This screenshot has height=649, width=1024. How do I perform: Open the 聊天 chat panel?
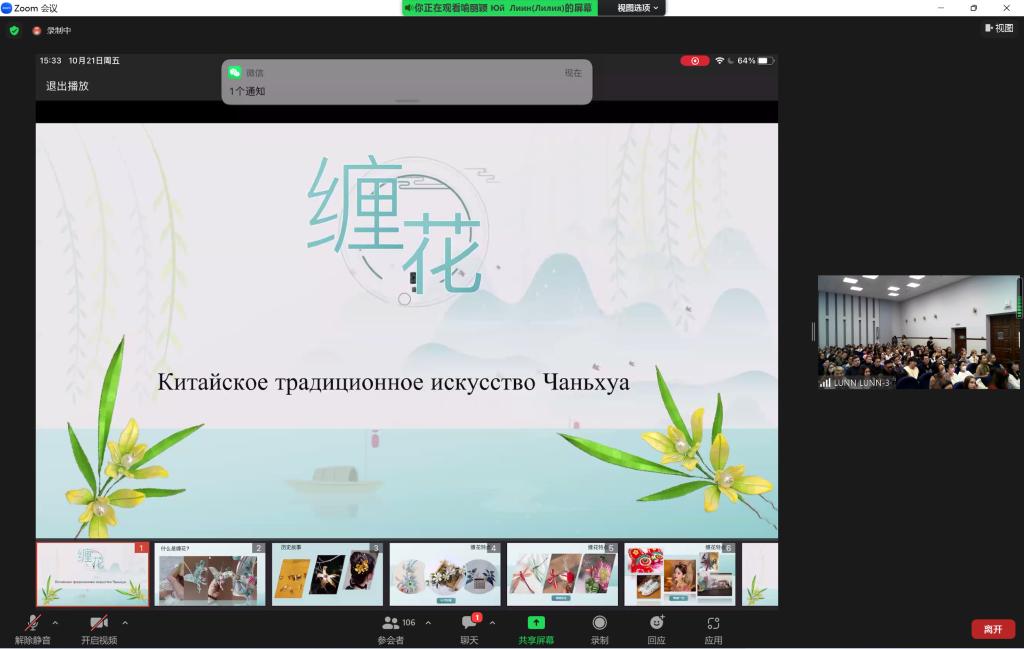469,623
